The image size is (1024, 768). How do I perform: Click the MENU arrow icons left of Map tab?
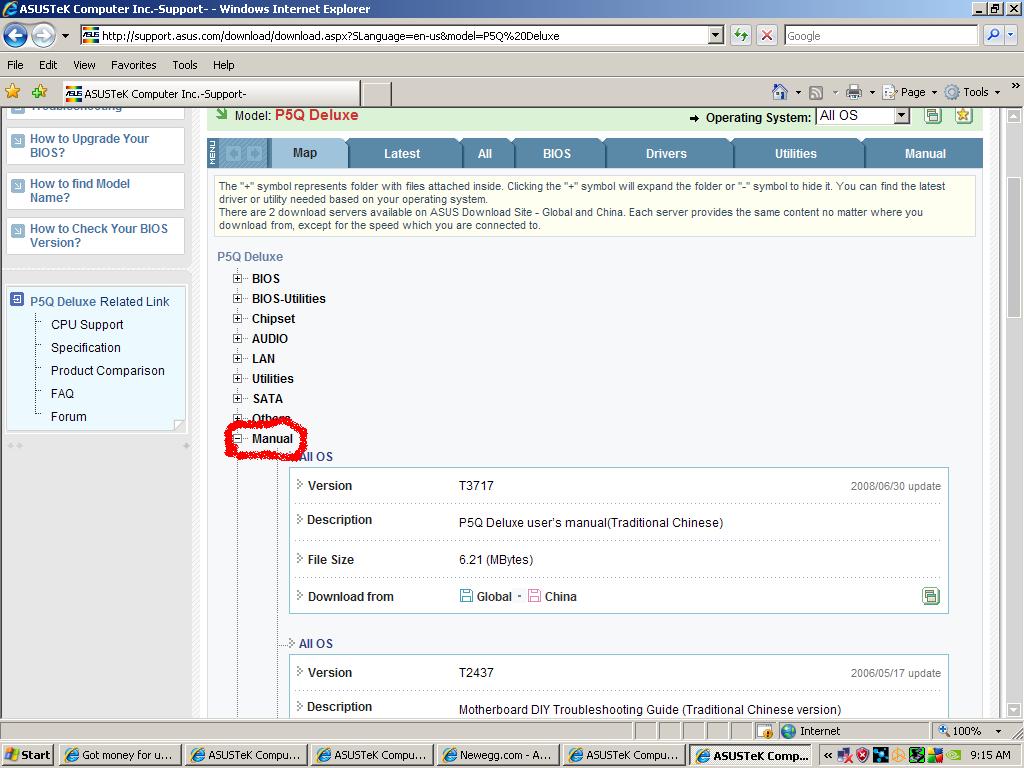coord(244,153)
